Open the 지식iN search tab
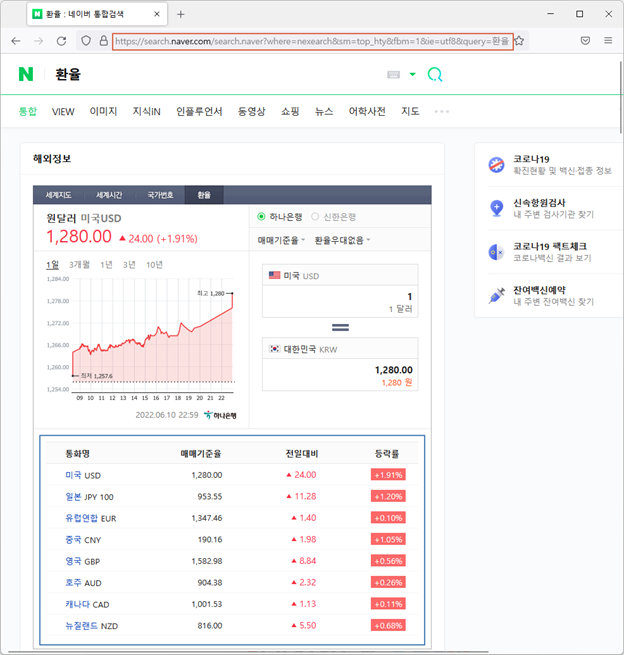The height and width of the screenshot is (655, 624). coord(147,112)
